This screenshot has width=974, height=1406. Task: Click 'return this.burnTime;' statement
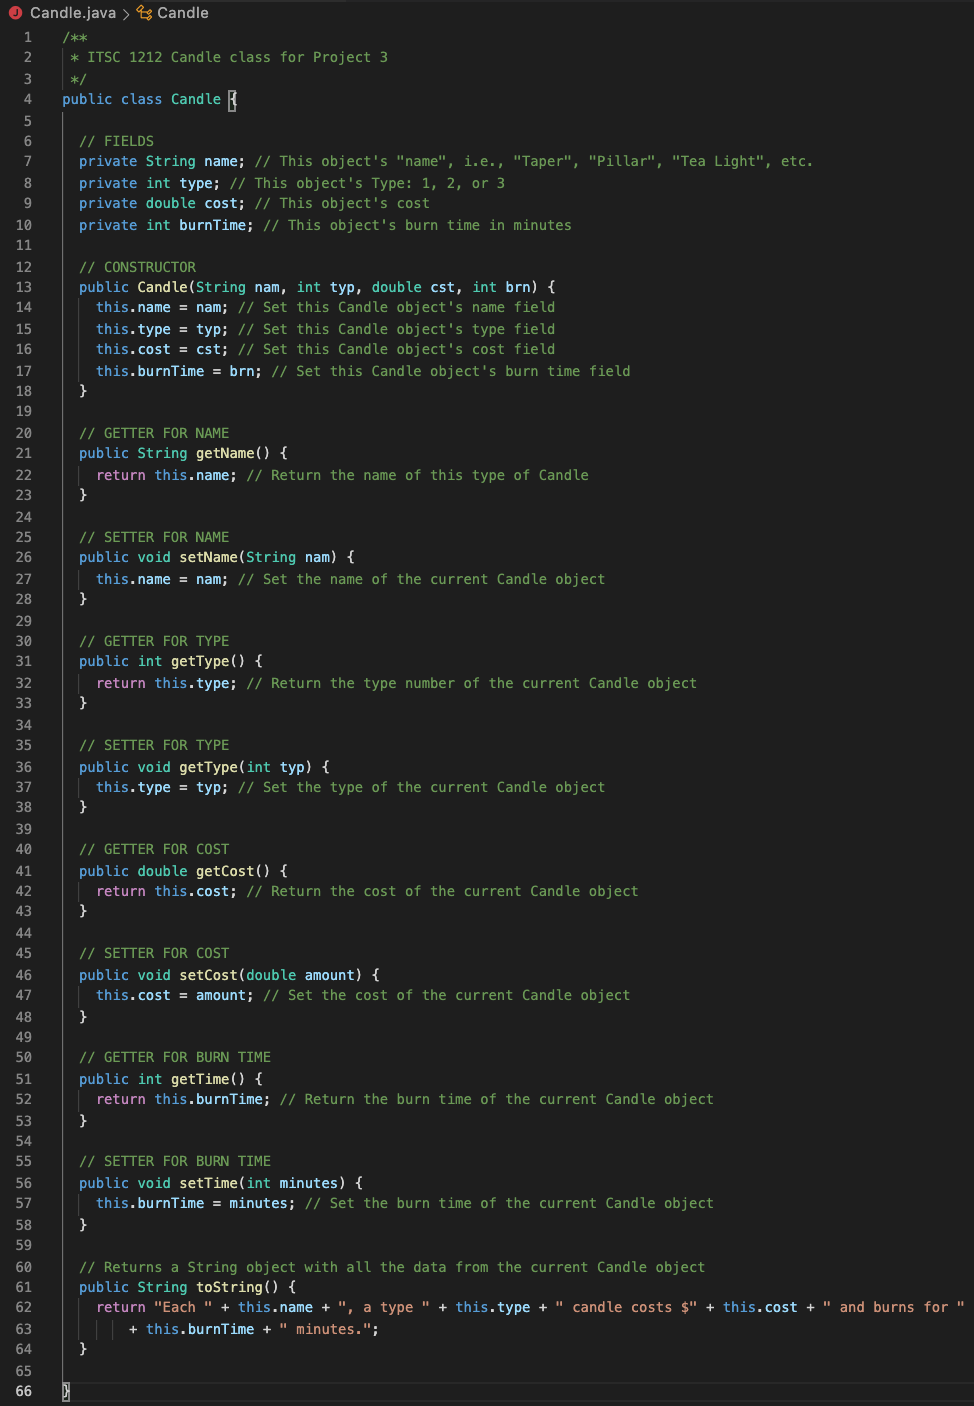click(183, 1099)
